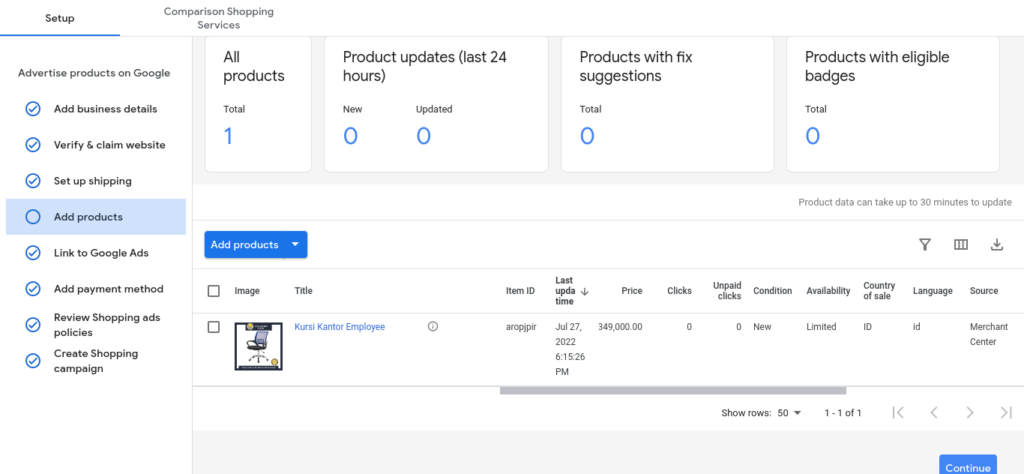This screenshot has width=1024, height=474.
Task: Sort by the Language column header
Action: pyautogui.click(x=933, y=291)
